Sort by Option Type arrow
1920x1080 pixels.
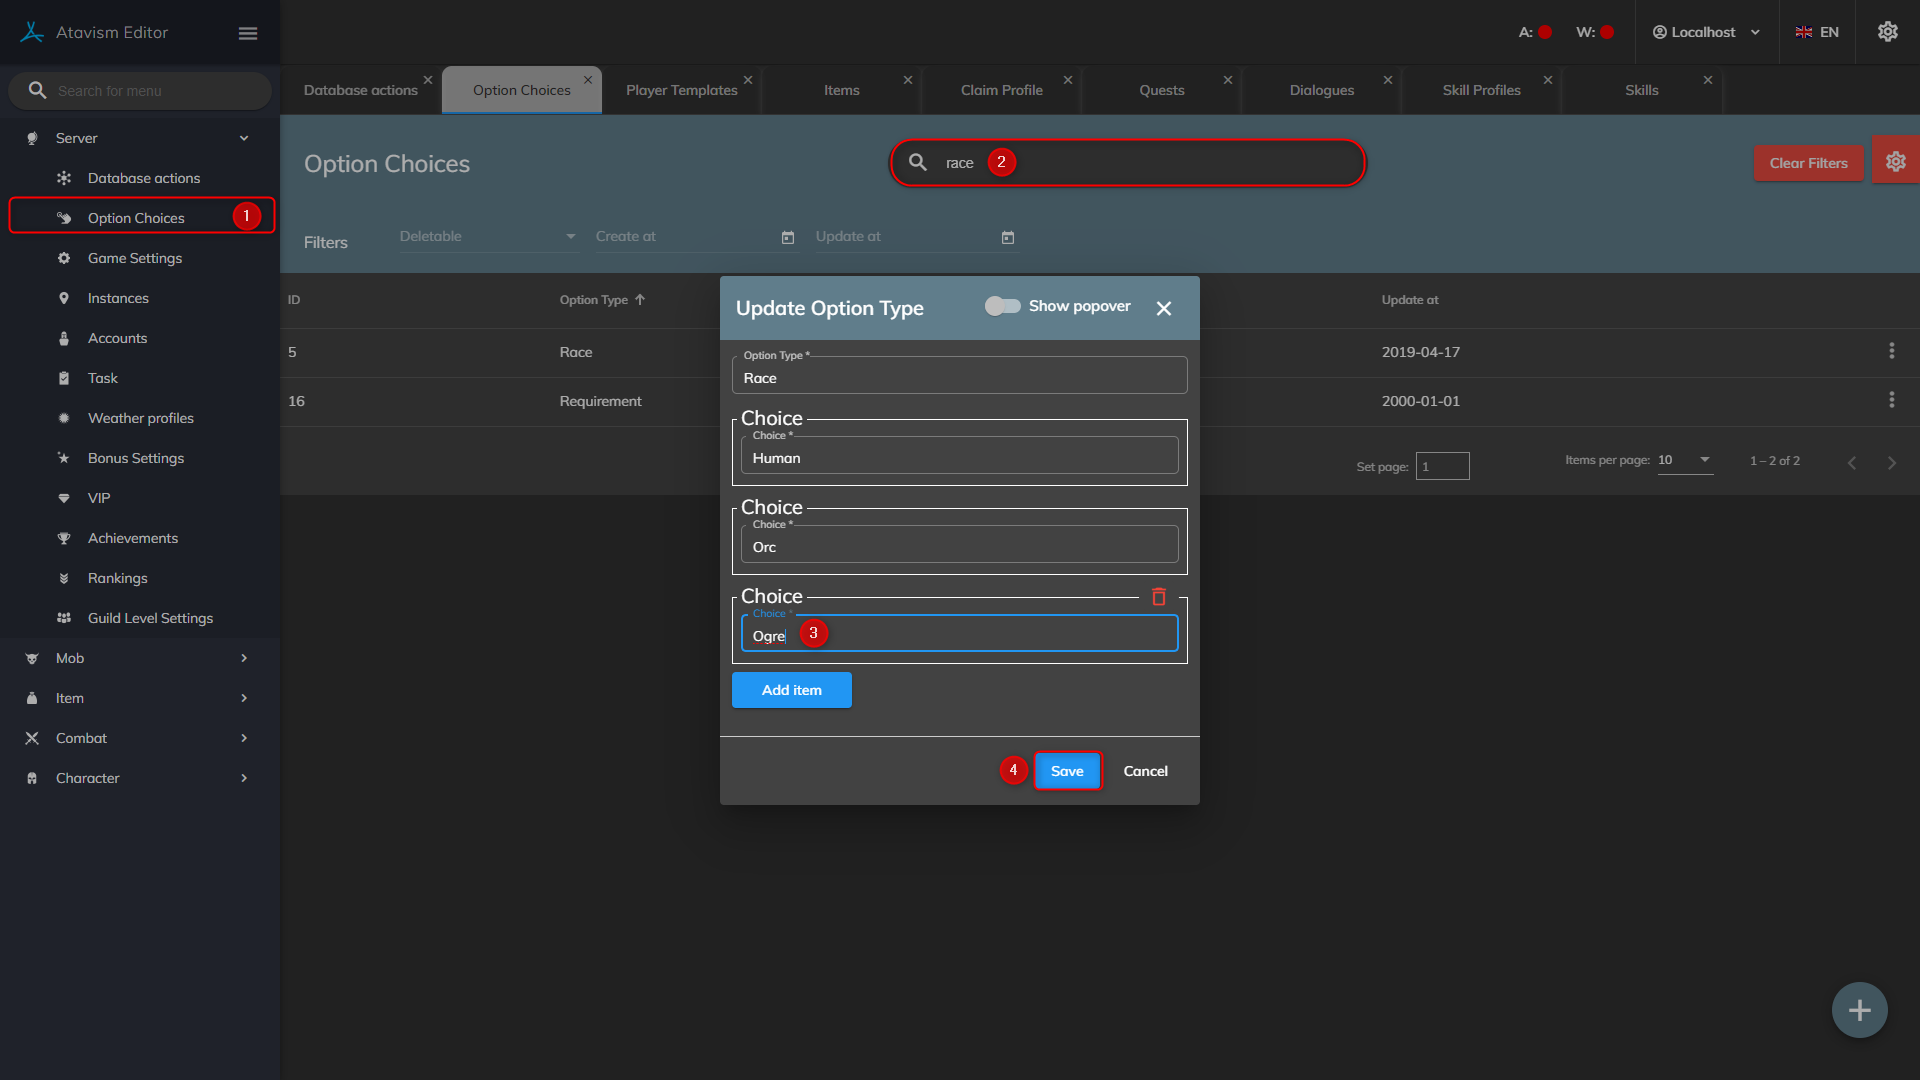click(640, 300)
